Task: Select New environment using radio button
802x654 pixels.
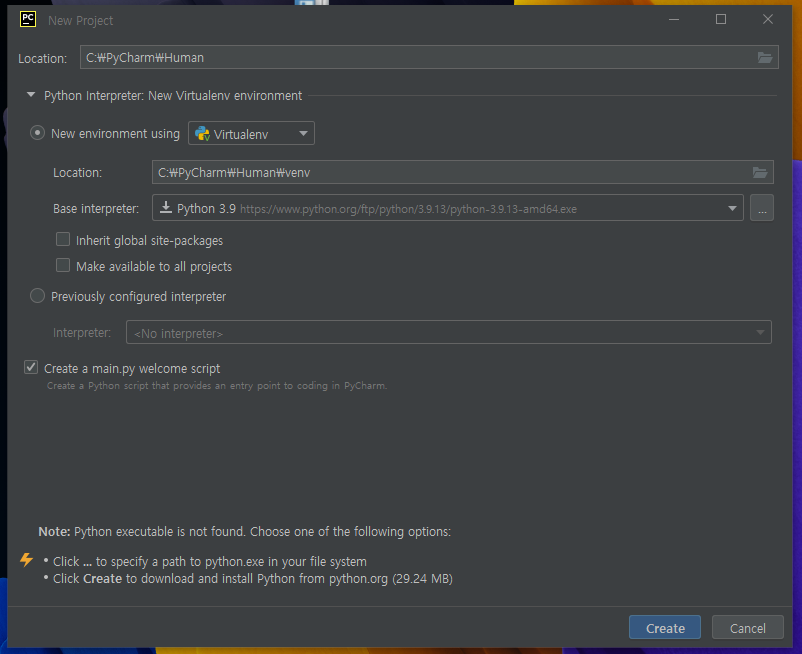Action: point(37,133)
